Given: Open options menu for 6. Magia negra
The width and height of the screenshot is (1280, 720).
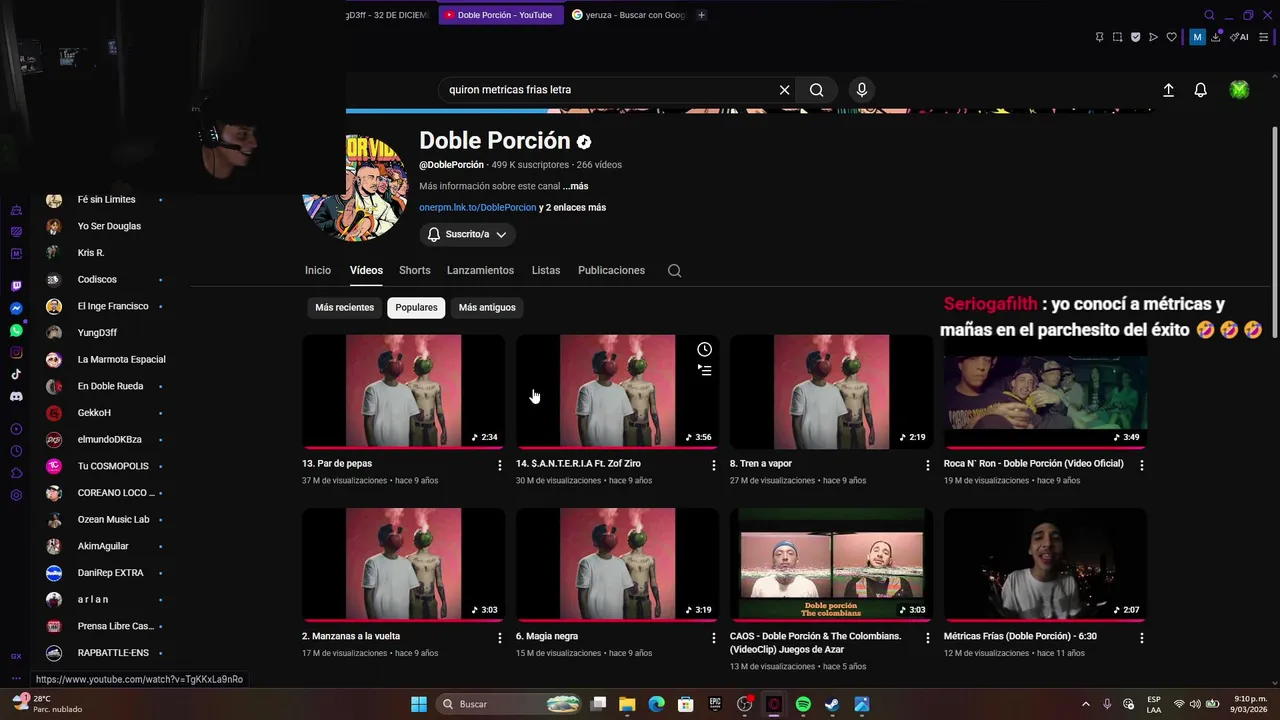Looking at the screenshot, I should (714, 637).
